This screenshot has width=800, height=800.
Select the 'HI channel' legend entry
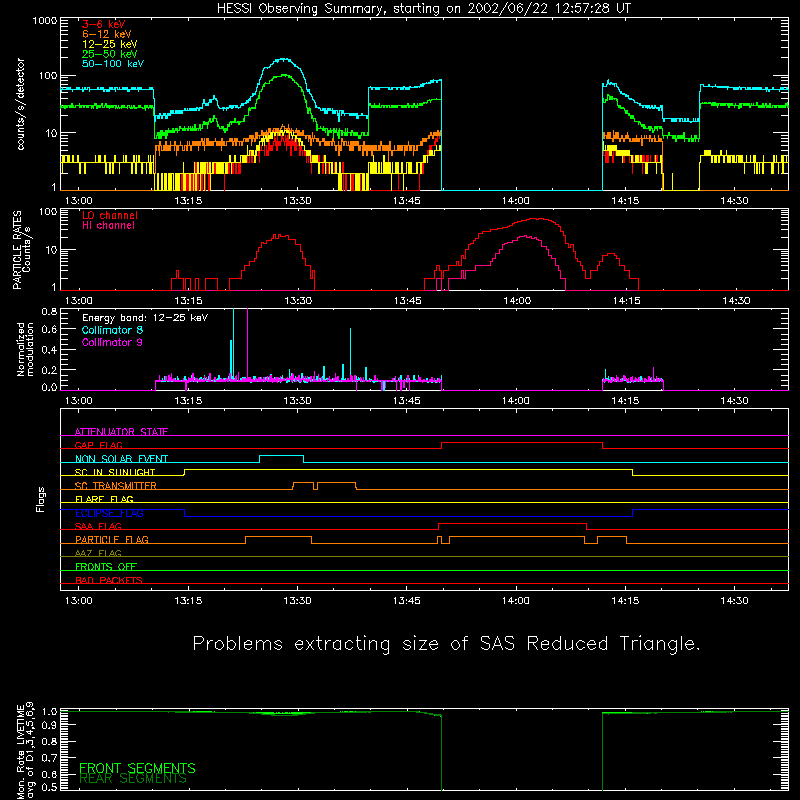click(108, 226)
